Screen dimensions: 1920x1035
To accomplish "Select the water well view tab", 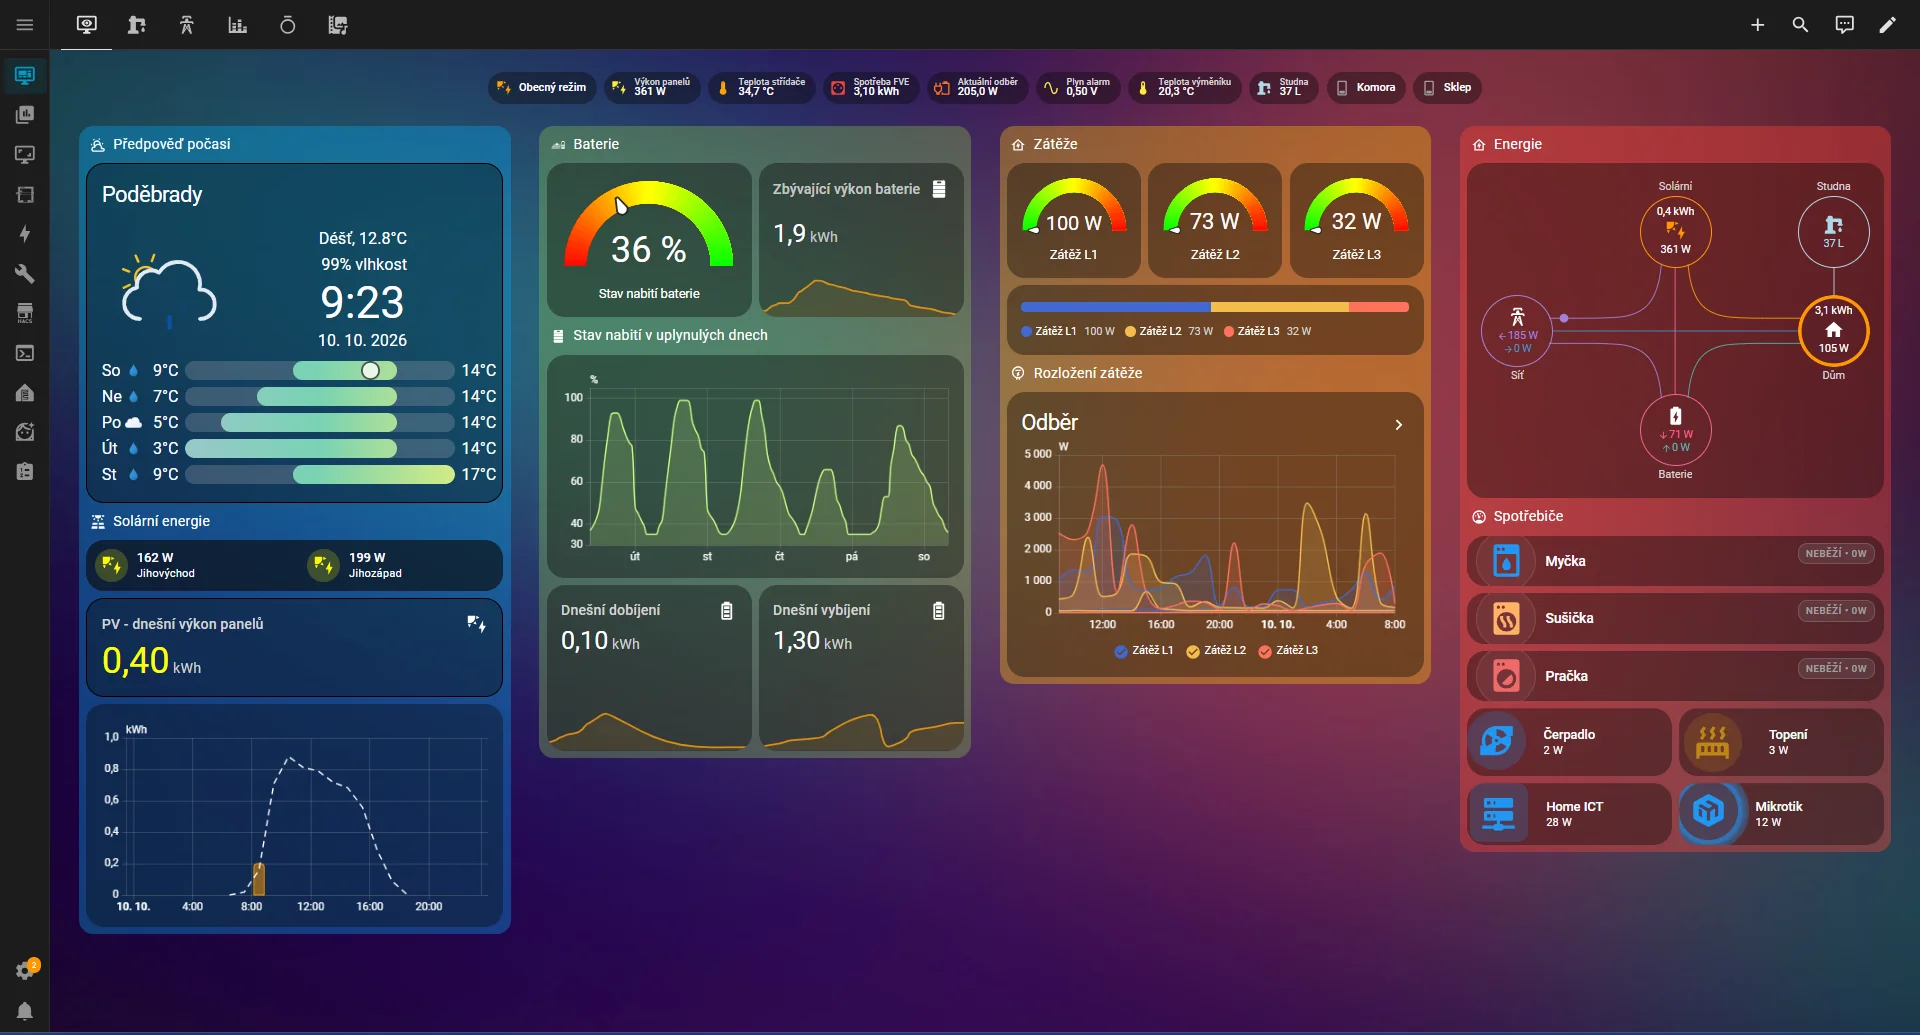I will (x=137, y=25).
